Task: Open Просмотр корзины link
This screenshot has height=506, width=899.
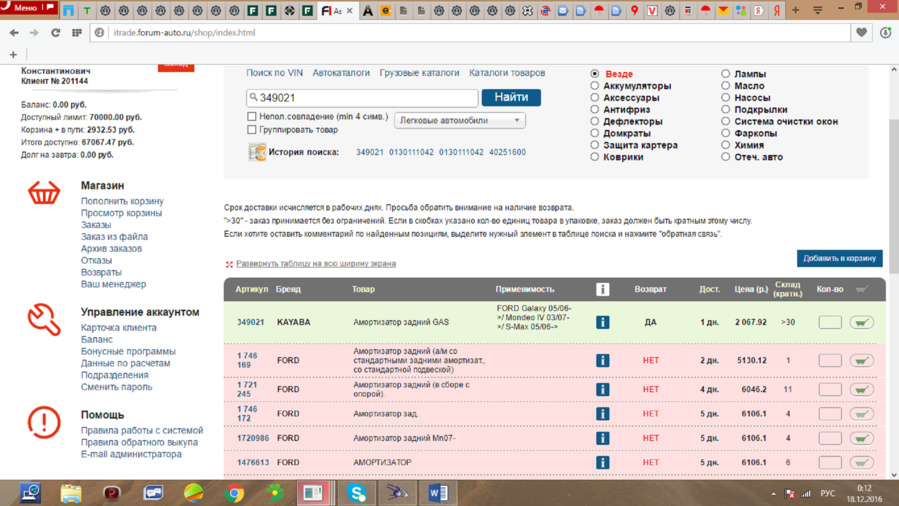Action: (x=122, y=213)
